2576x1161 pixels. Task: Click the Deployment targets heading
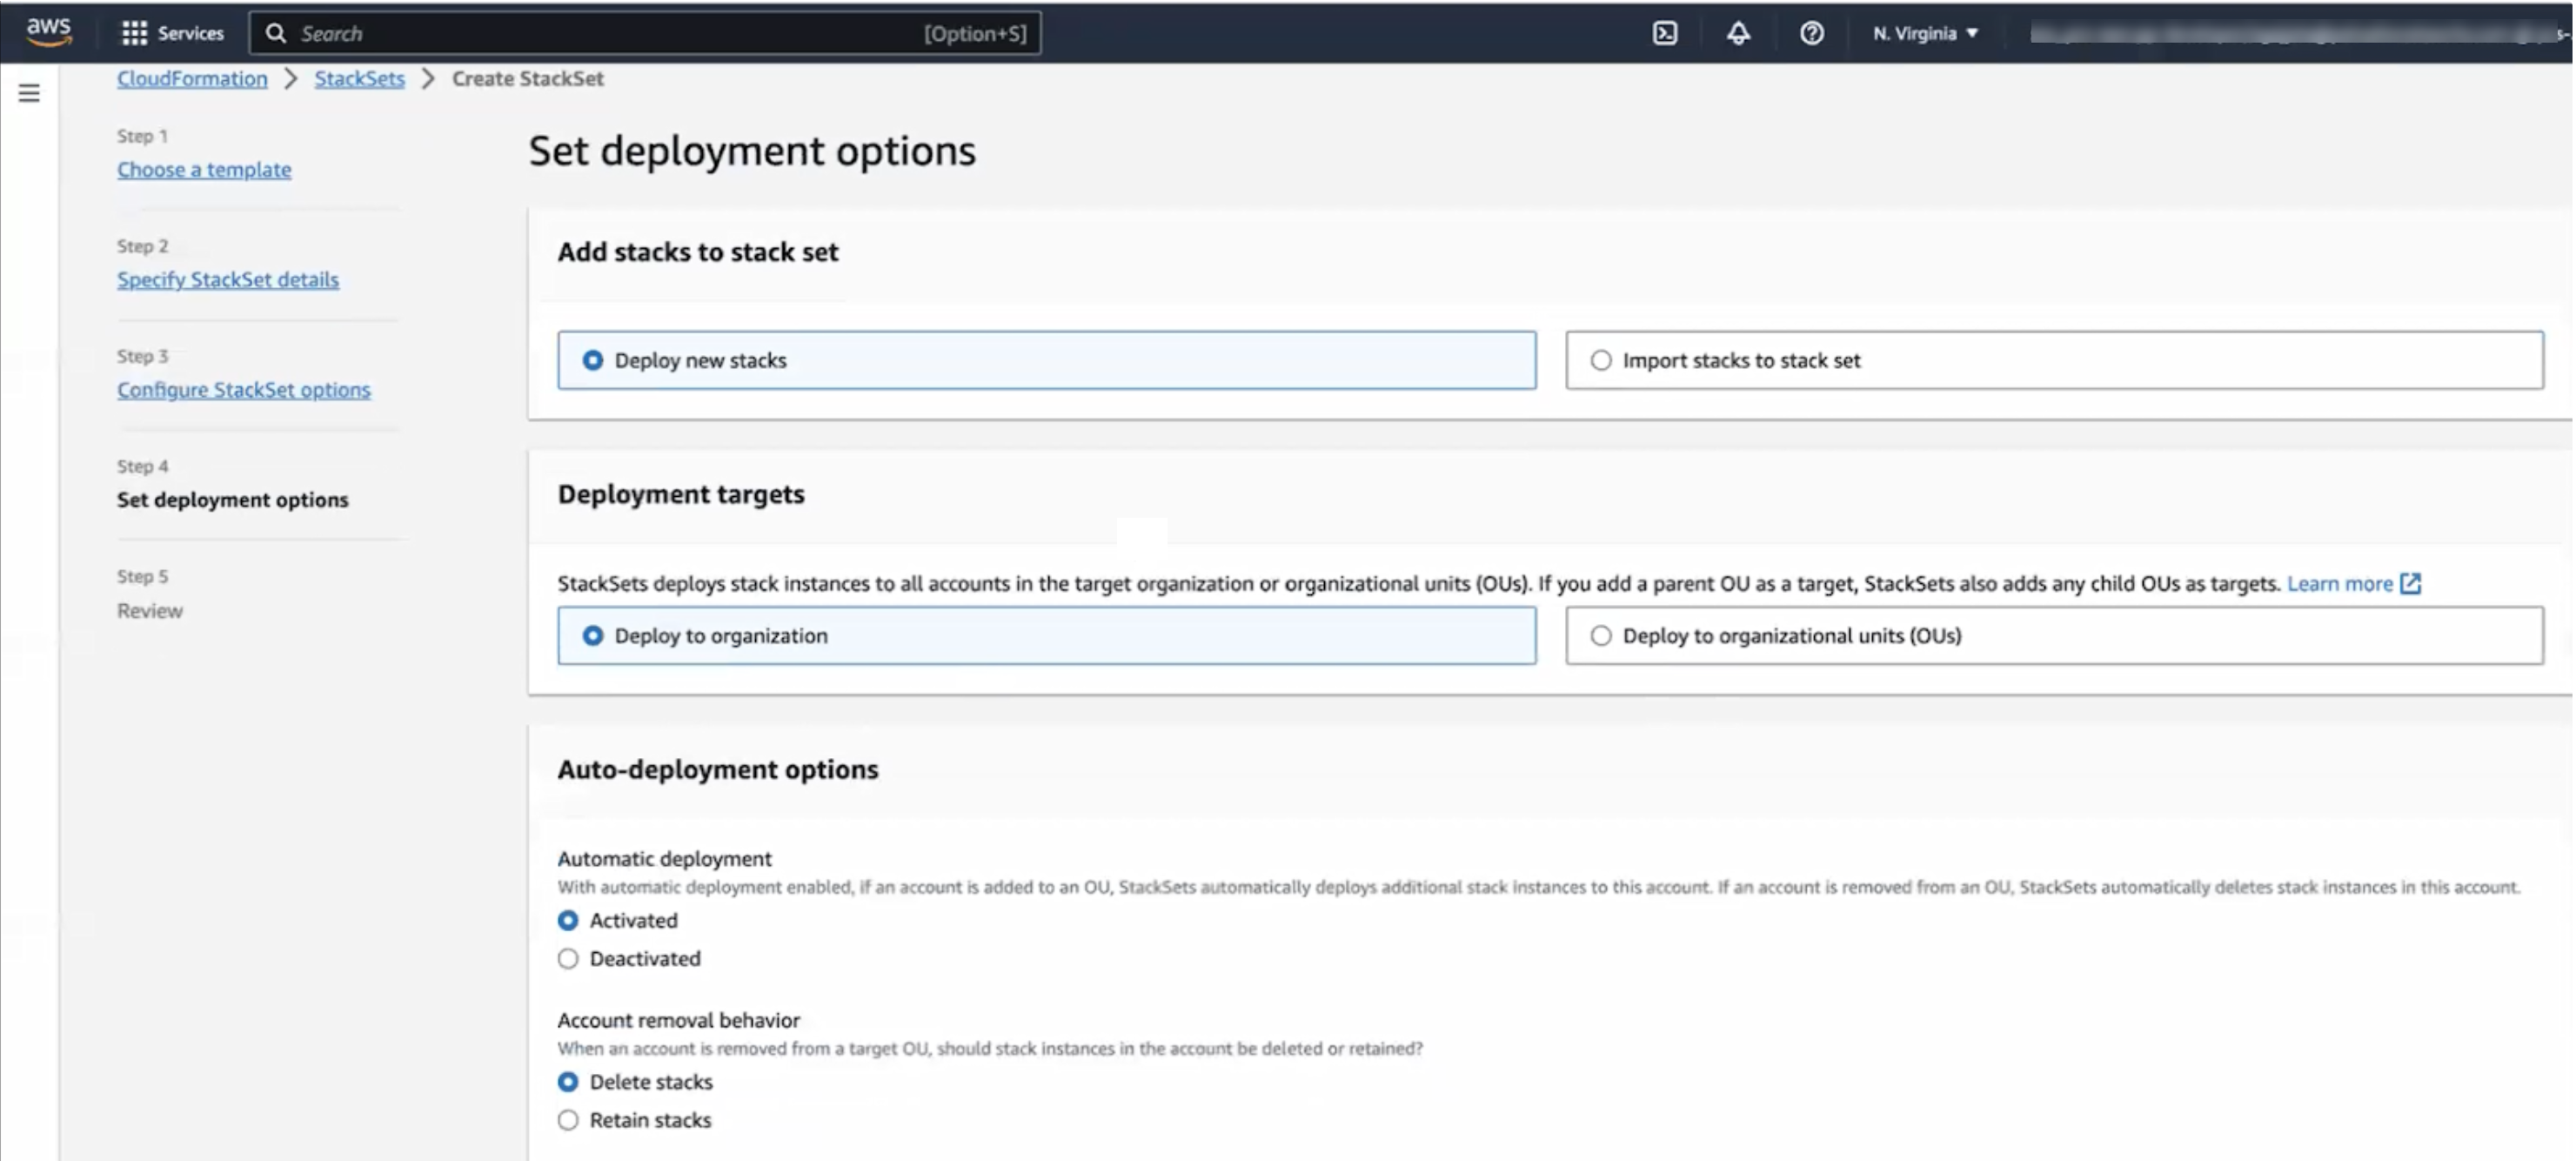(680, 494)
